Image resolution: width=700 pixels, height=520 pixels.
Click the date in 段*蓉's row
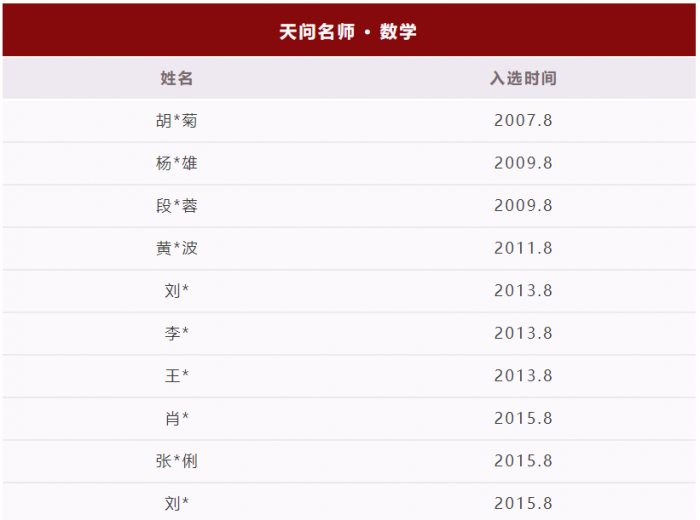[523, 206]
